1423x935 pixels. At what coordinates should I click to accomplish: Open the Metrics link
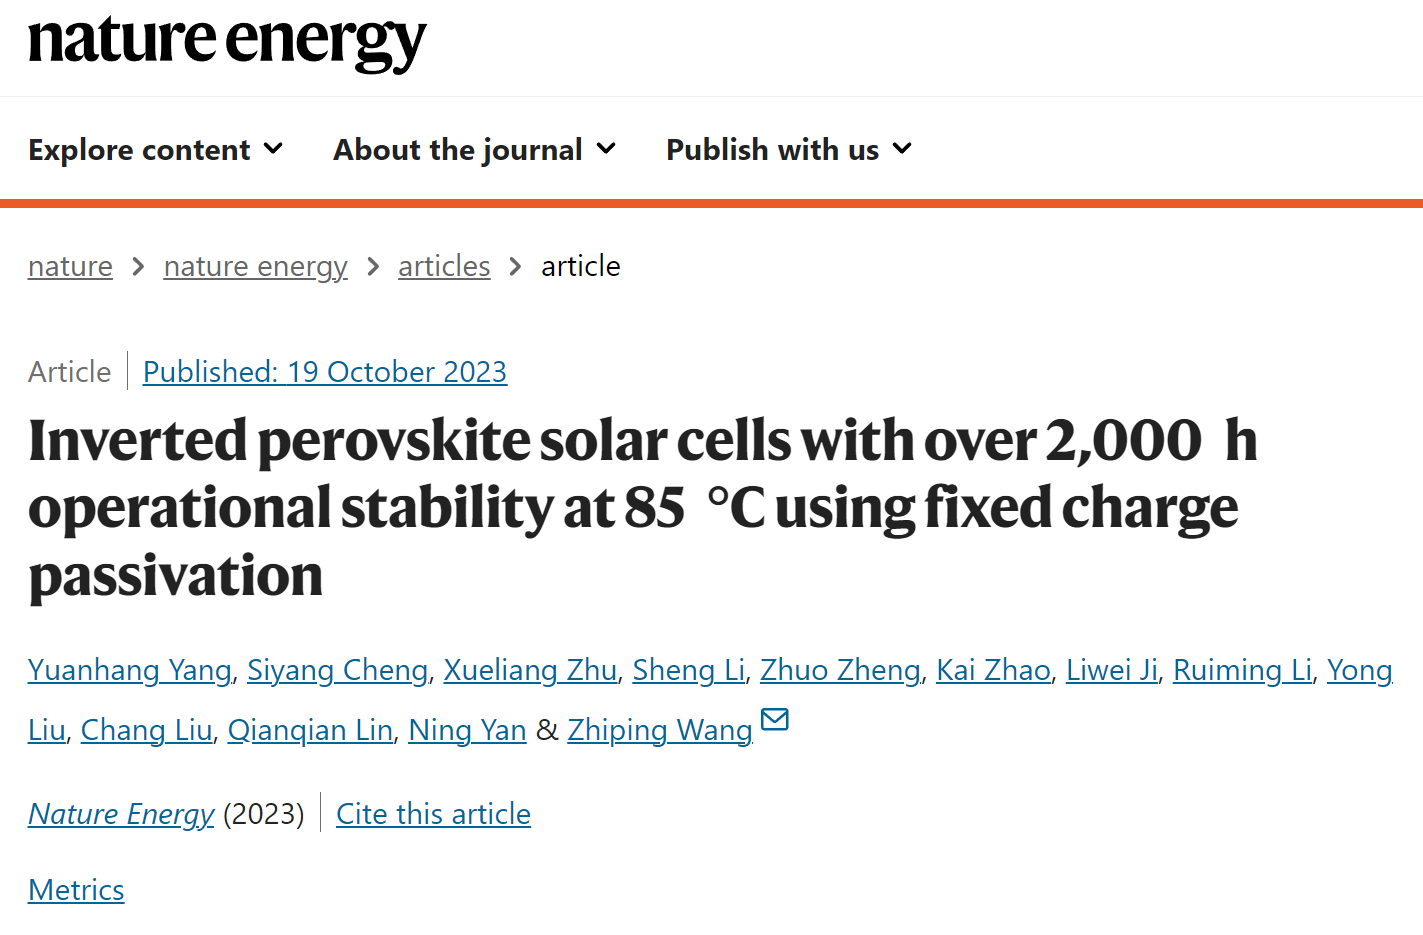76,890
